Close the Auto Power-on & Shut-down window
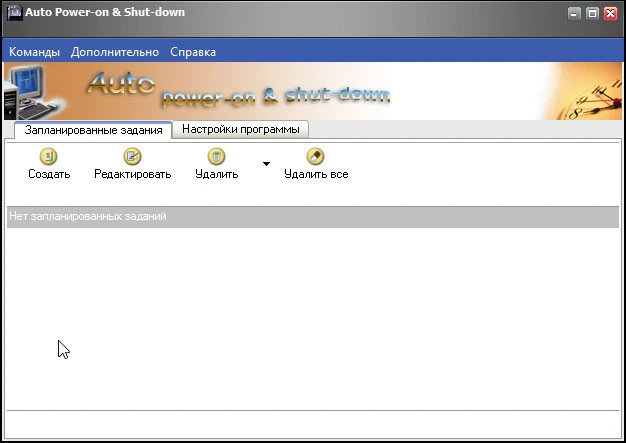This screenshot has width=626, height=443. 611,14
